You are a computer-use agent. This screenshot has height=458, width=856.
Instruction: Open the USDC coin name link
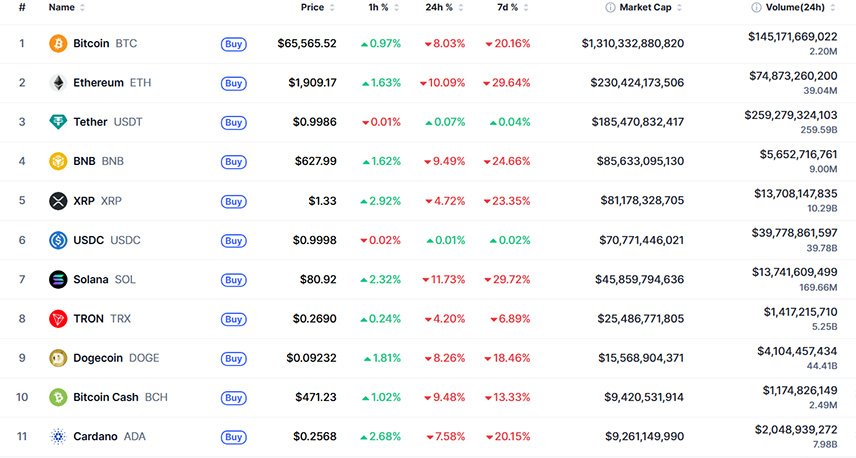[88, 240]
